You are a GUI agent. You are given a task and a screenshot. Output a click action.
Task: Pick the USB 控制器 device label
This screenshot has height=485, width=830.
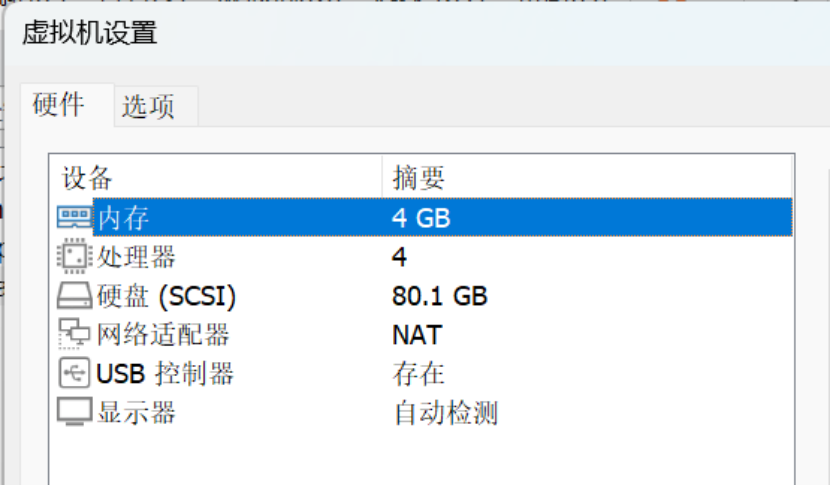(165, 373)
